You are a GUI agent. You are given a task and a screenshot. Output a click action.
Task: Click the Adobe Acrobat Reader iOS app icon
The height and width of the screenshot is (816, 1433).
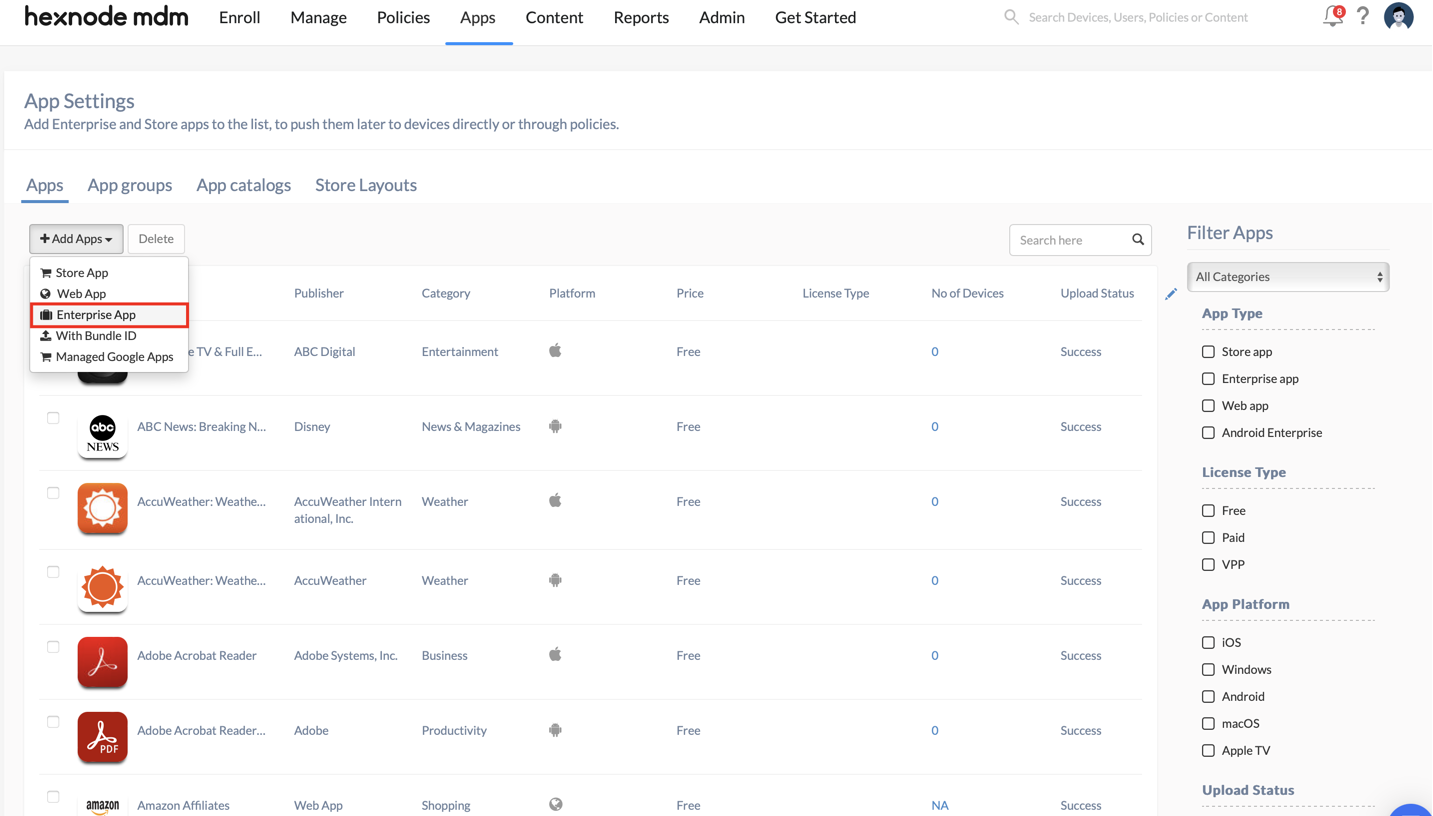(102, 662)
